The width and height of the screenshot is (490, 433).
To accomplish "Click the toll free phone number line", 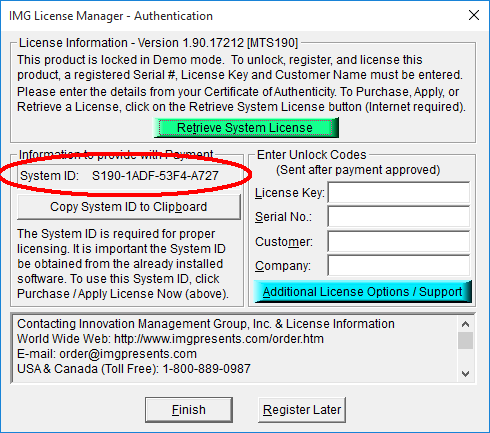I will click(134, 369).
